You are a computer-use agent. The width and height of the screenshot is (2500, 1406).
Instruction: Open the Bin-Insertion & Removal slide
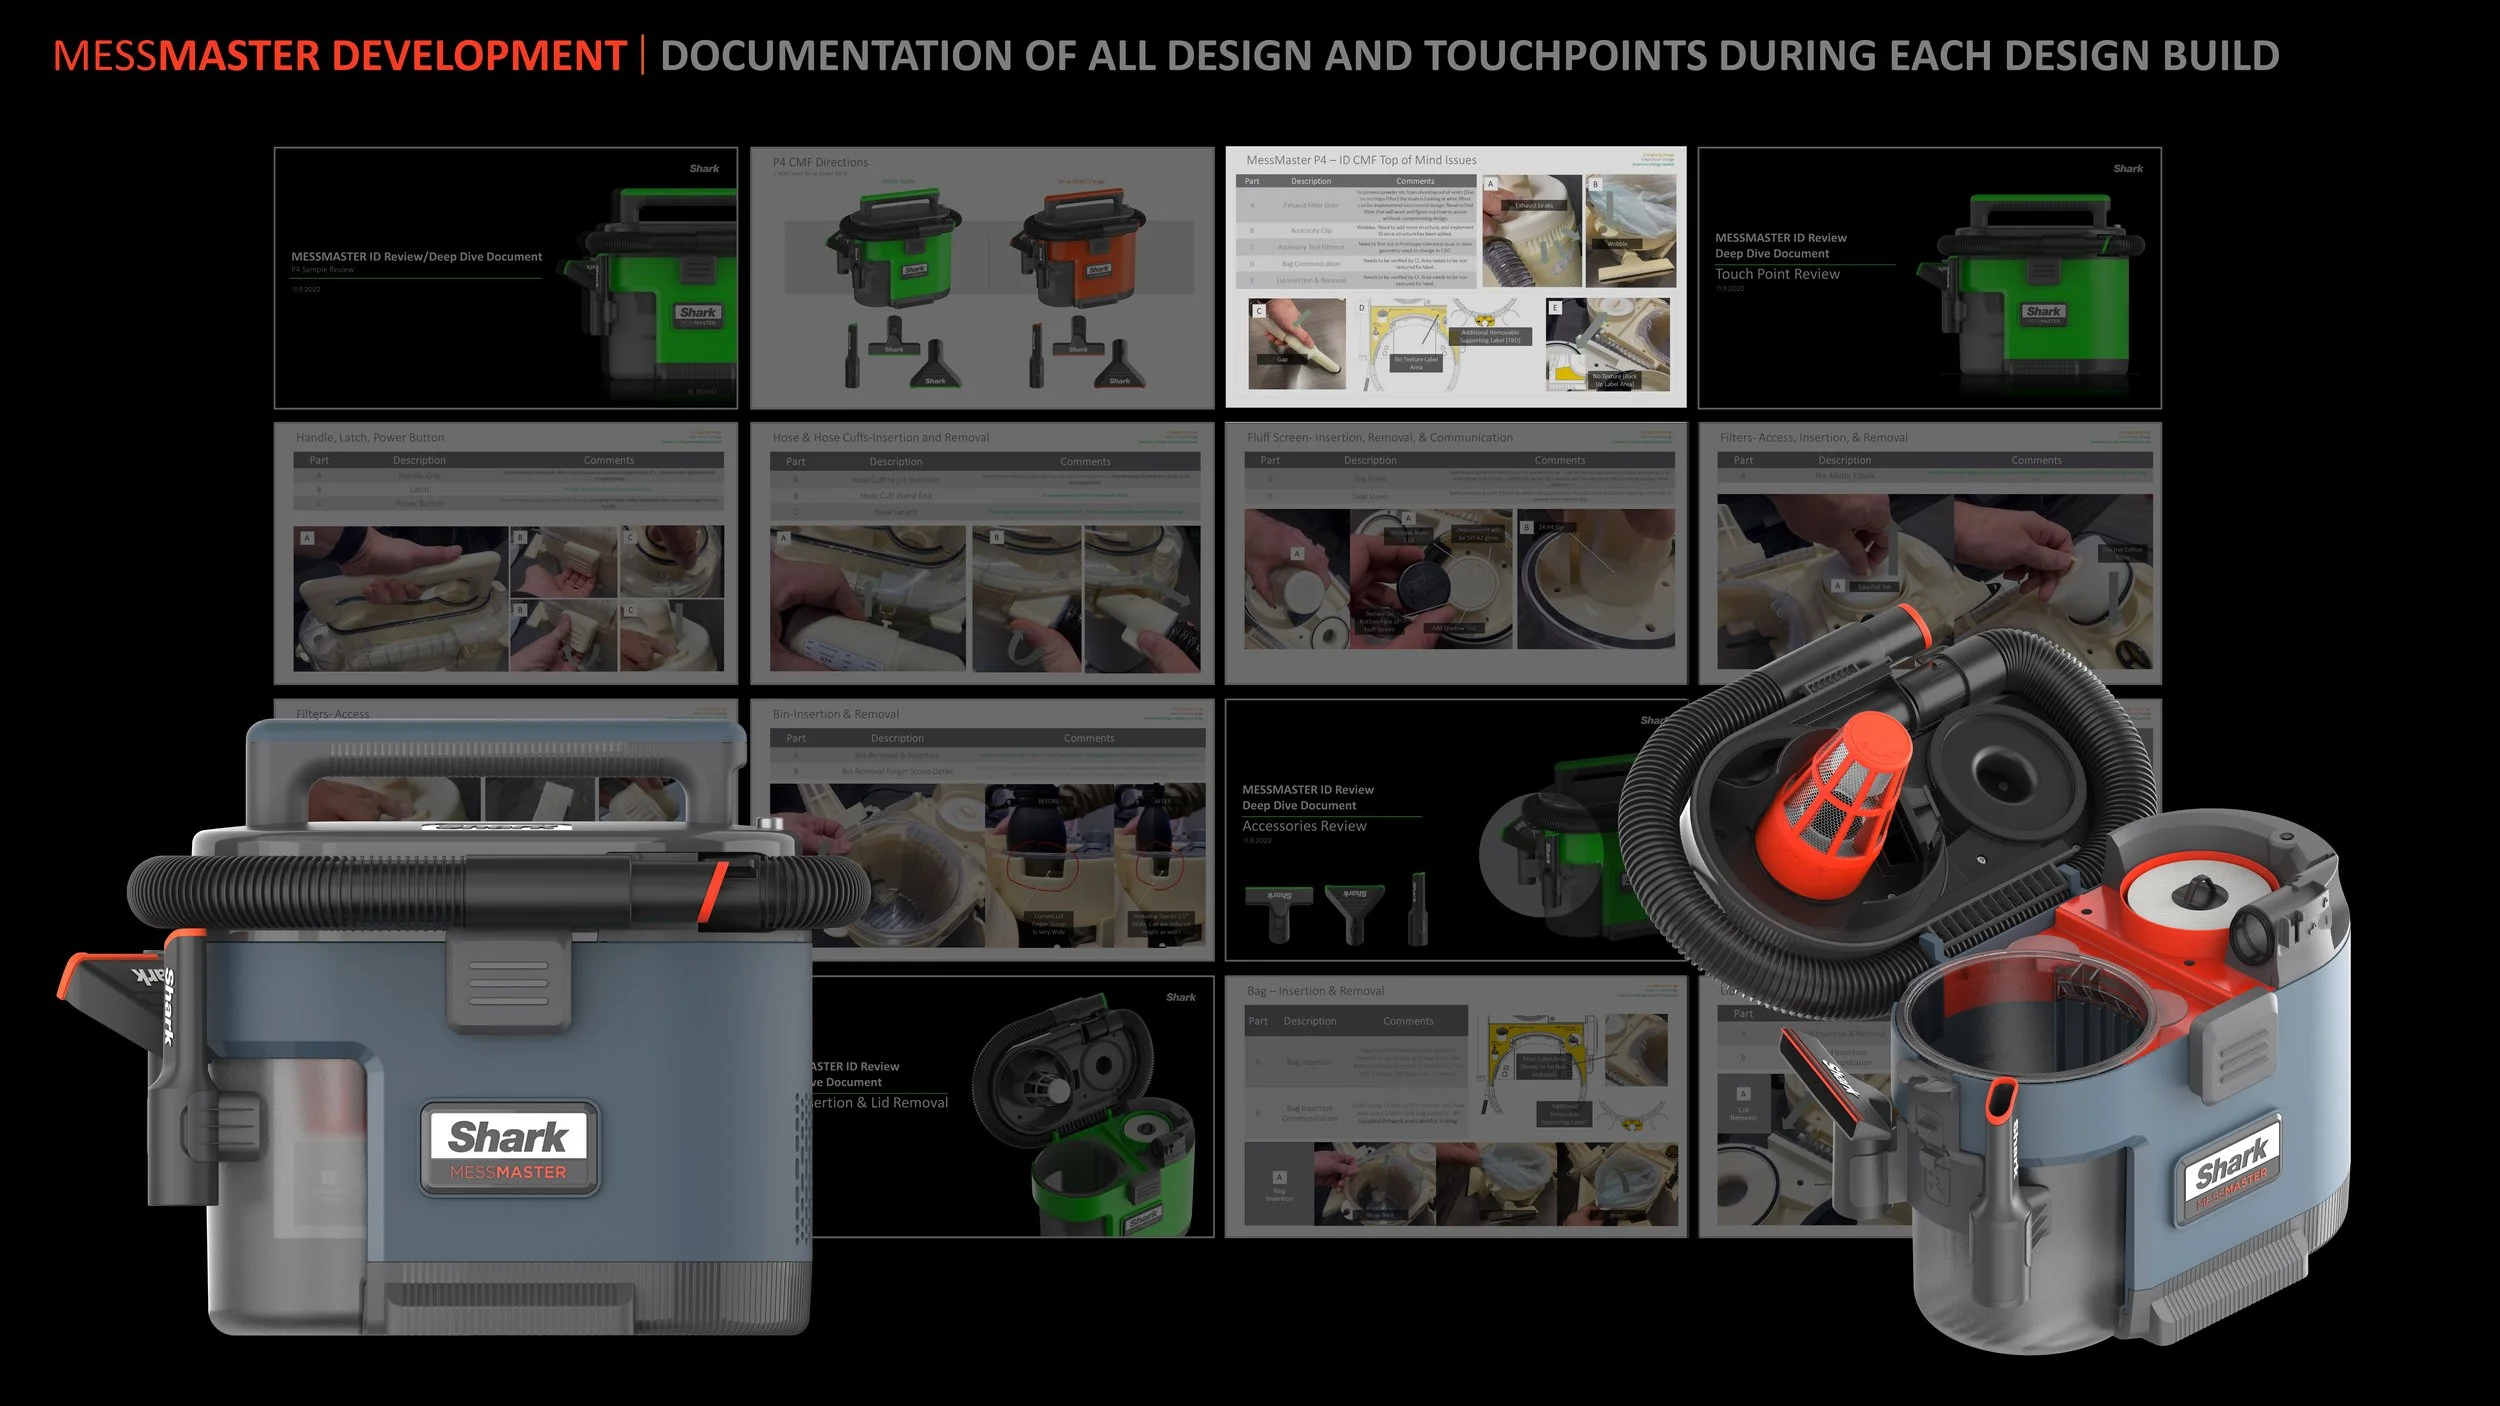(1010, 800)
